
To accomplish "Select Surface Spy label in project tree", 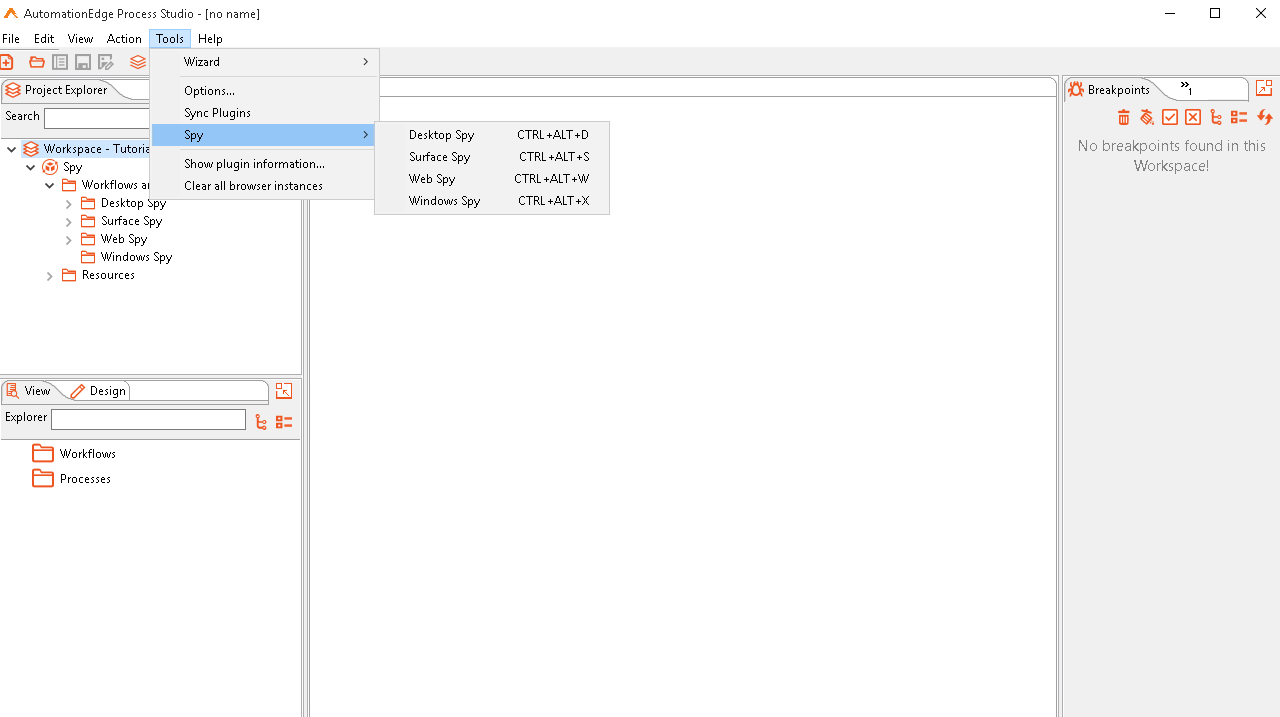I will pos(131,221).
